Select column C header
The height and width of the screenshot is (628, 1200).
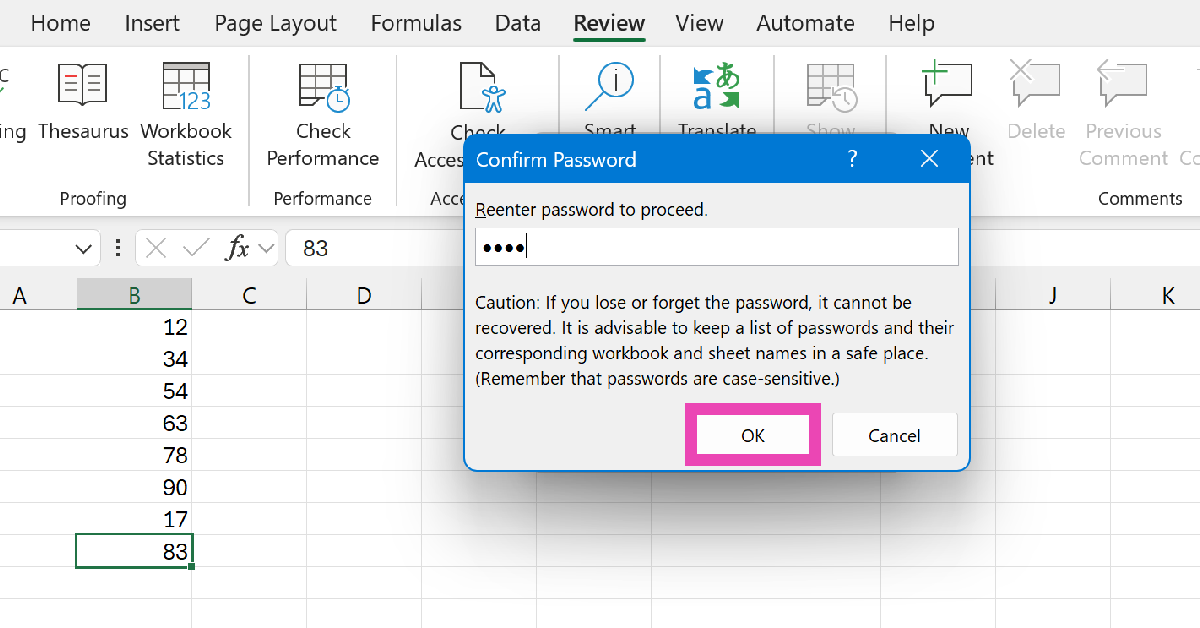(x=249, y=295)
